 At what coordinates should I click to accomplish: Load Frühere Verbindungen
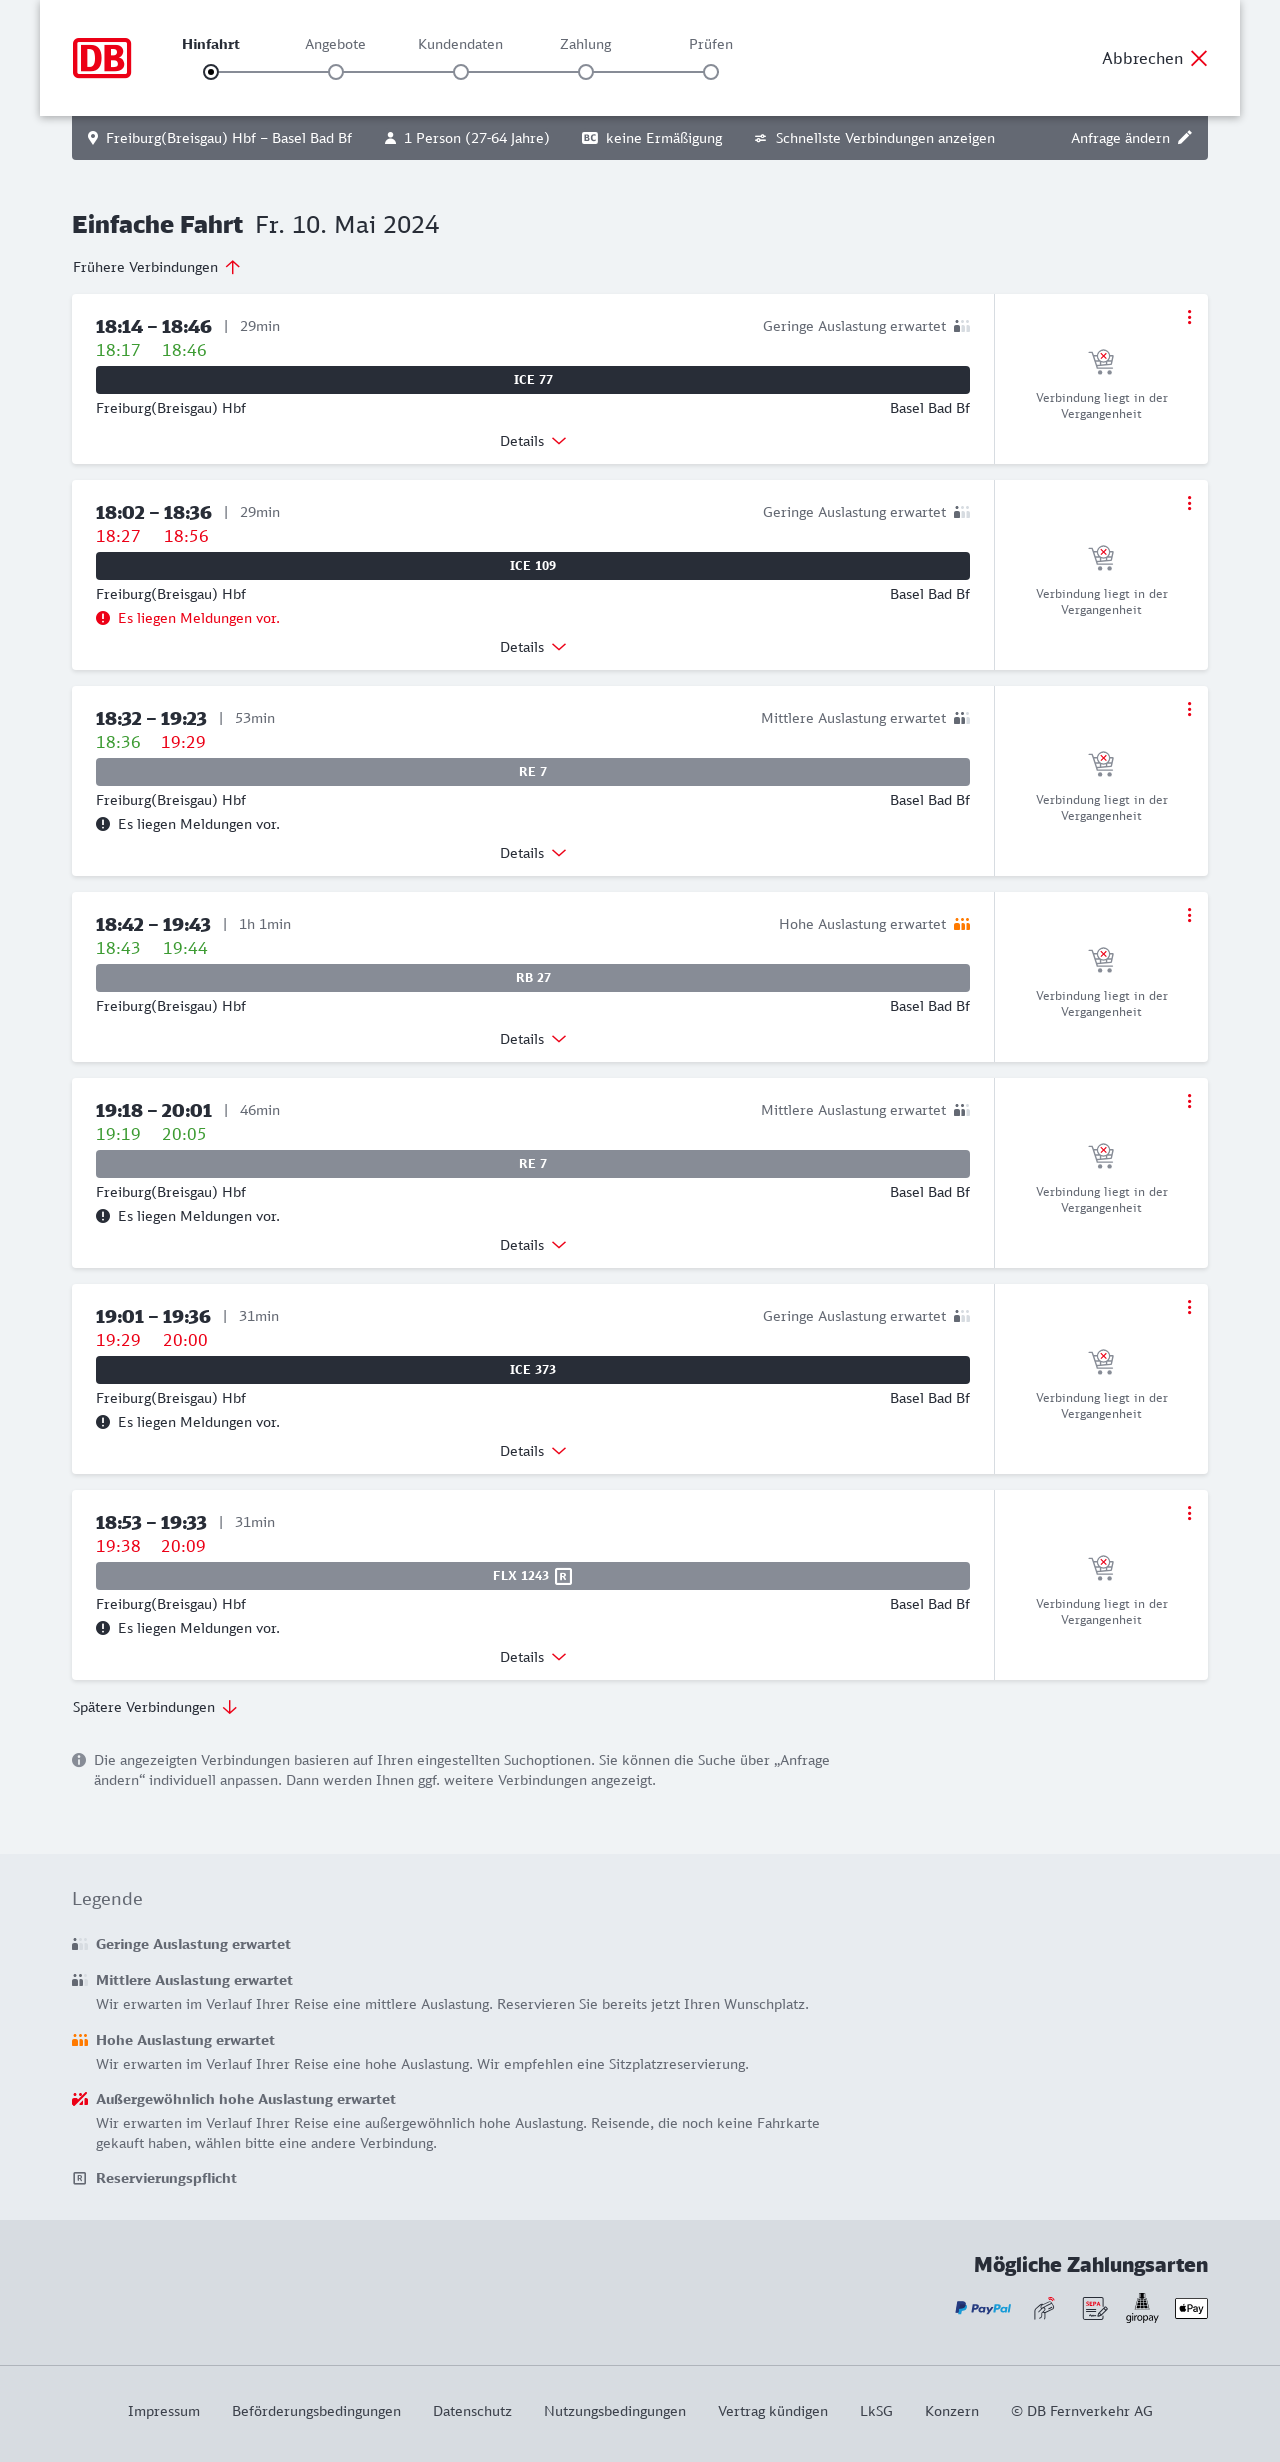point(157,267)
